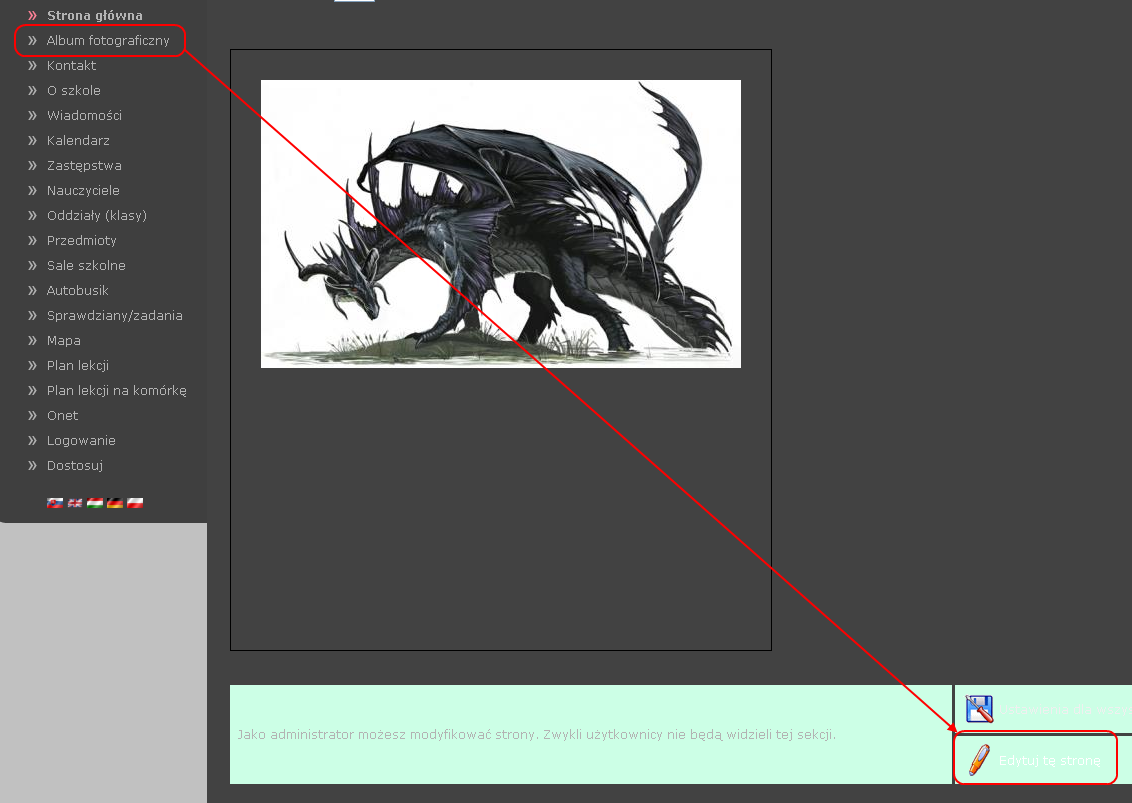Open Oddziały (klasy) link
The image size is (1132, 803).
pyautogui.click(x=97, y=215)
